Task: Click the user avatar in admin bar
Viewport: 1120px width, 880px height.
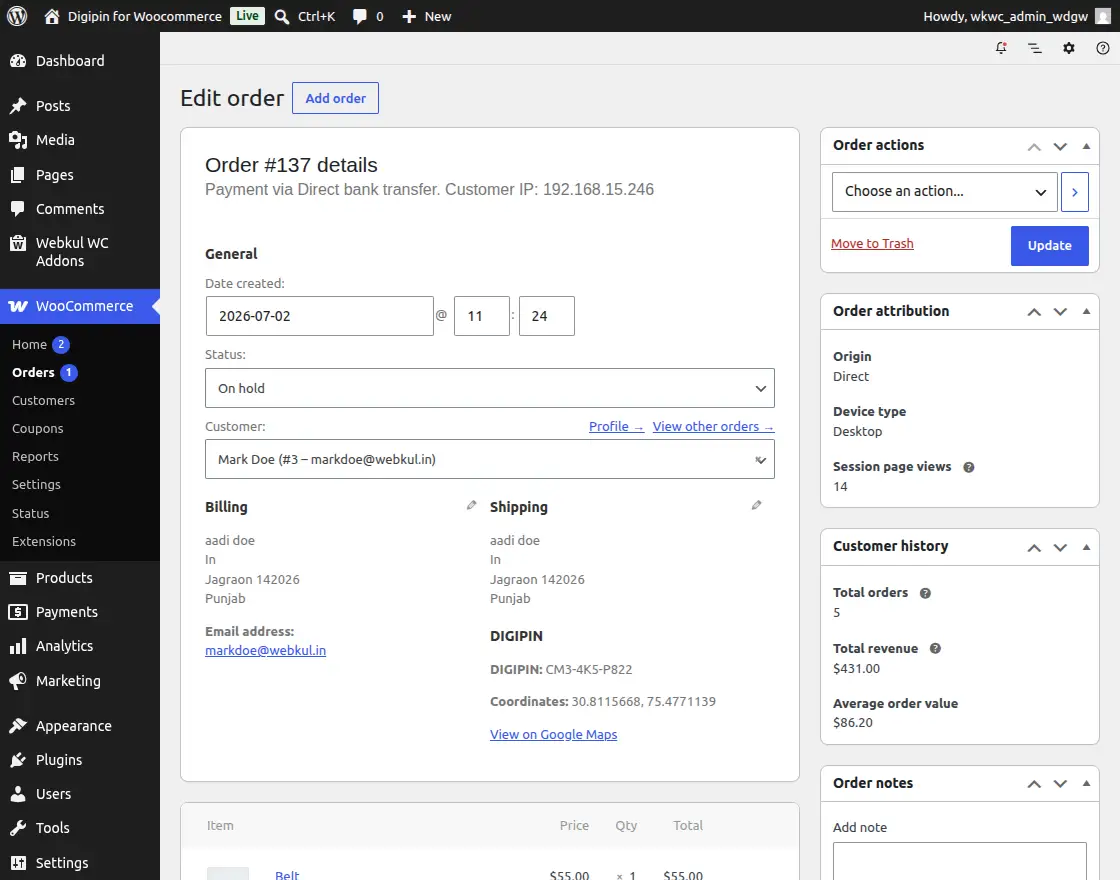Action: coord(1104,16)
